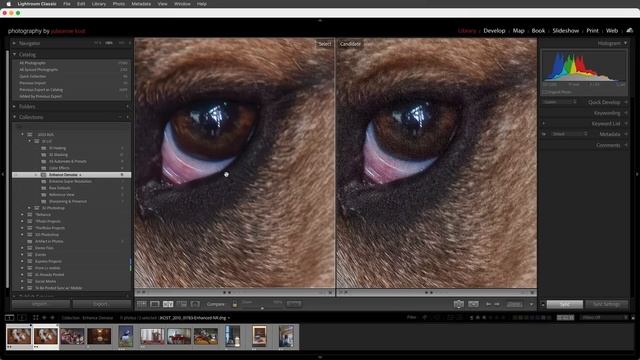640x360 pixels.
Task: Click the Import button
Action: pyautogui.click(x=40, y=304)
